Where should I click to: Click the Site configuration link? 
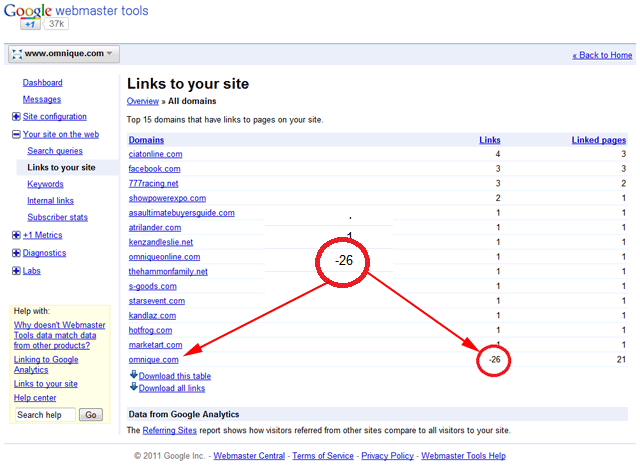point(55,117)
